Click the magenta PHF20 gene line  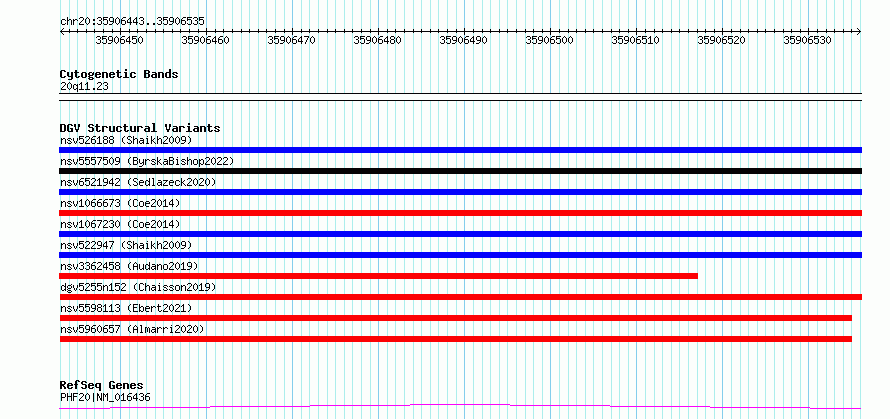[460, 407]
